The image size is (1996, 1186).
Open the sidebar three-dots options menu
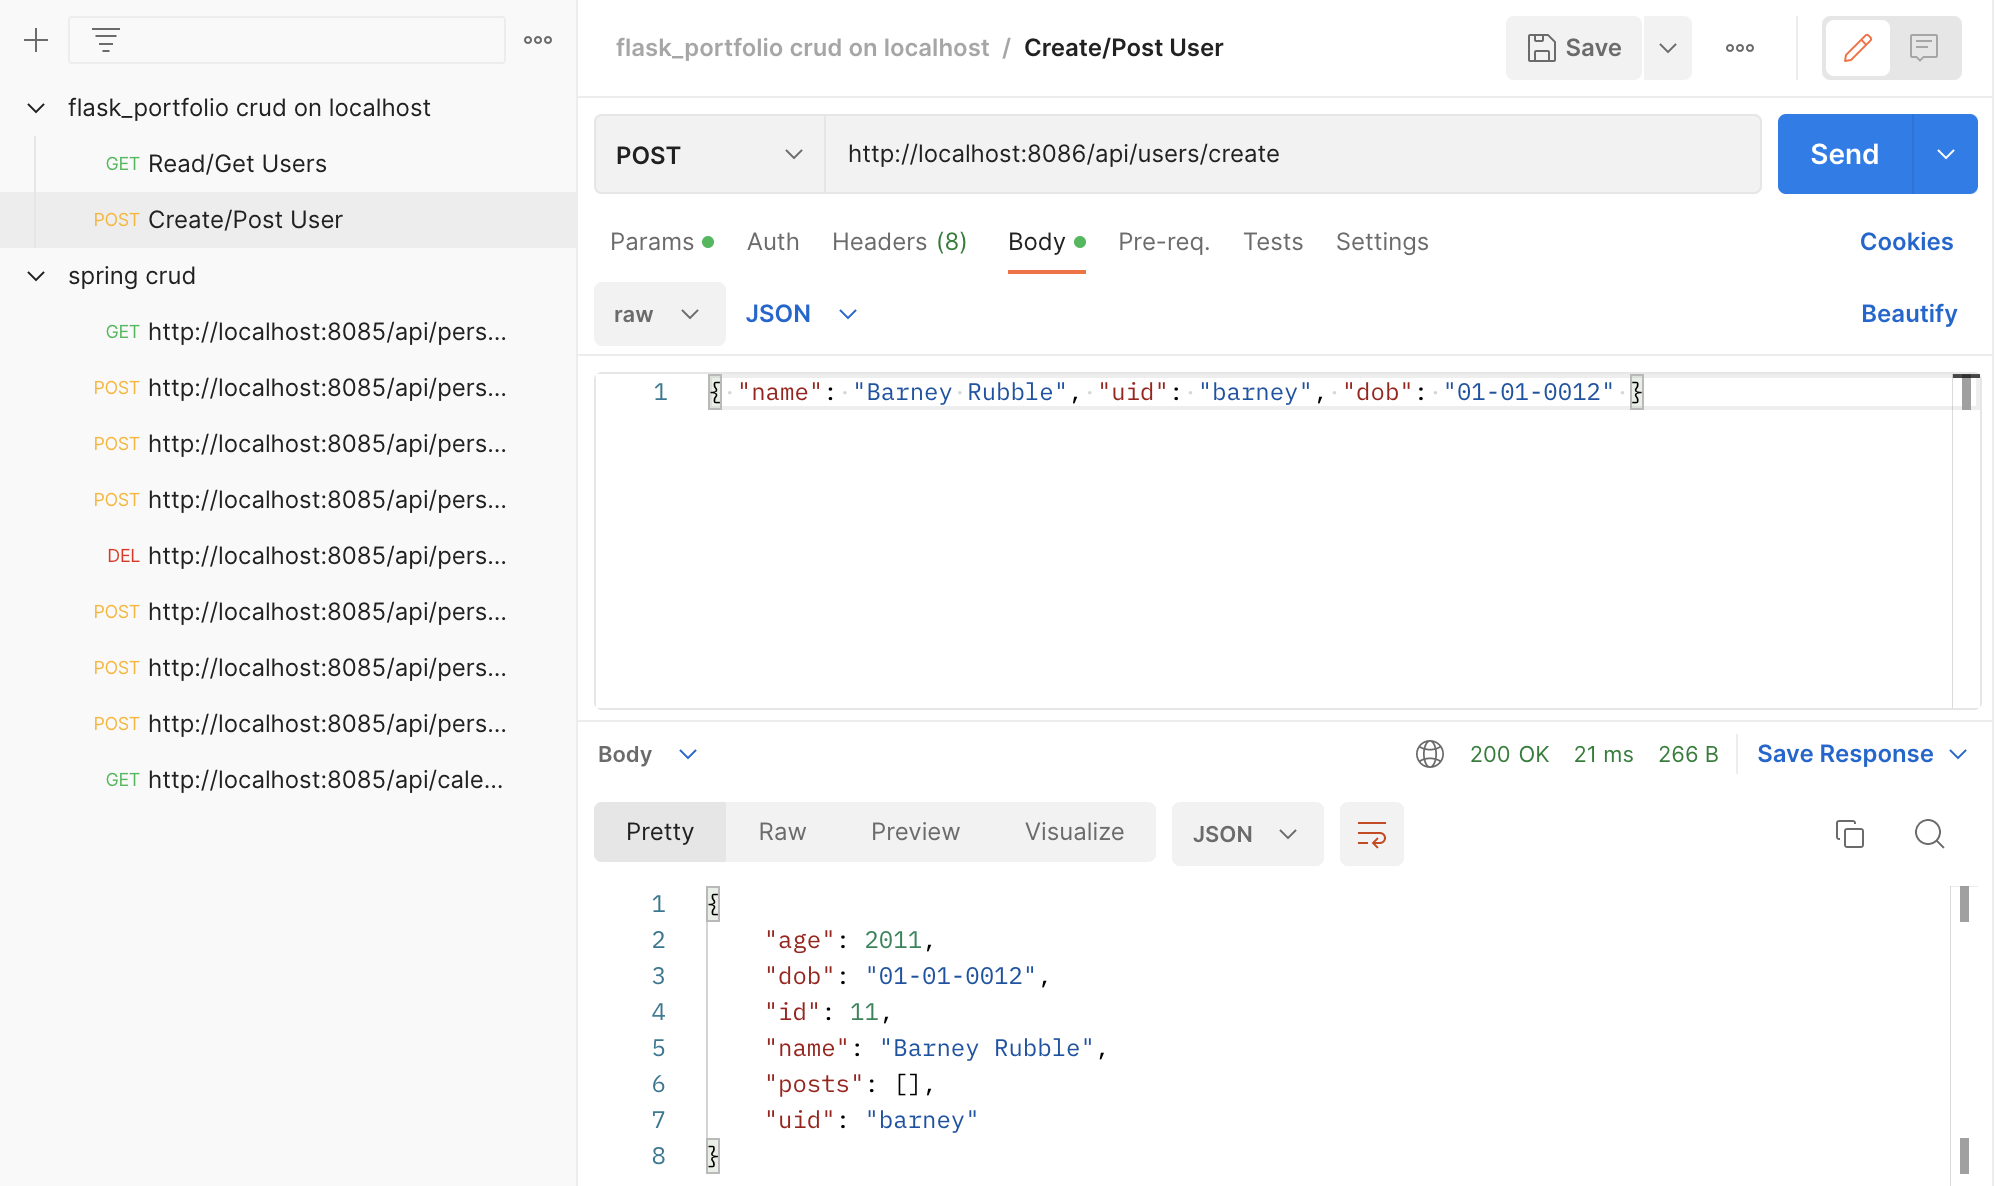pyautogui.click(x=538, y=40)
